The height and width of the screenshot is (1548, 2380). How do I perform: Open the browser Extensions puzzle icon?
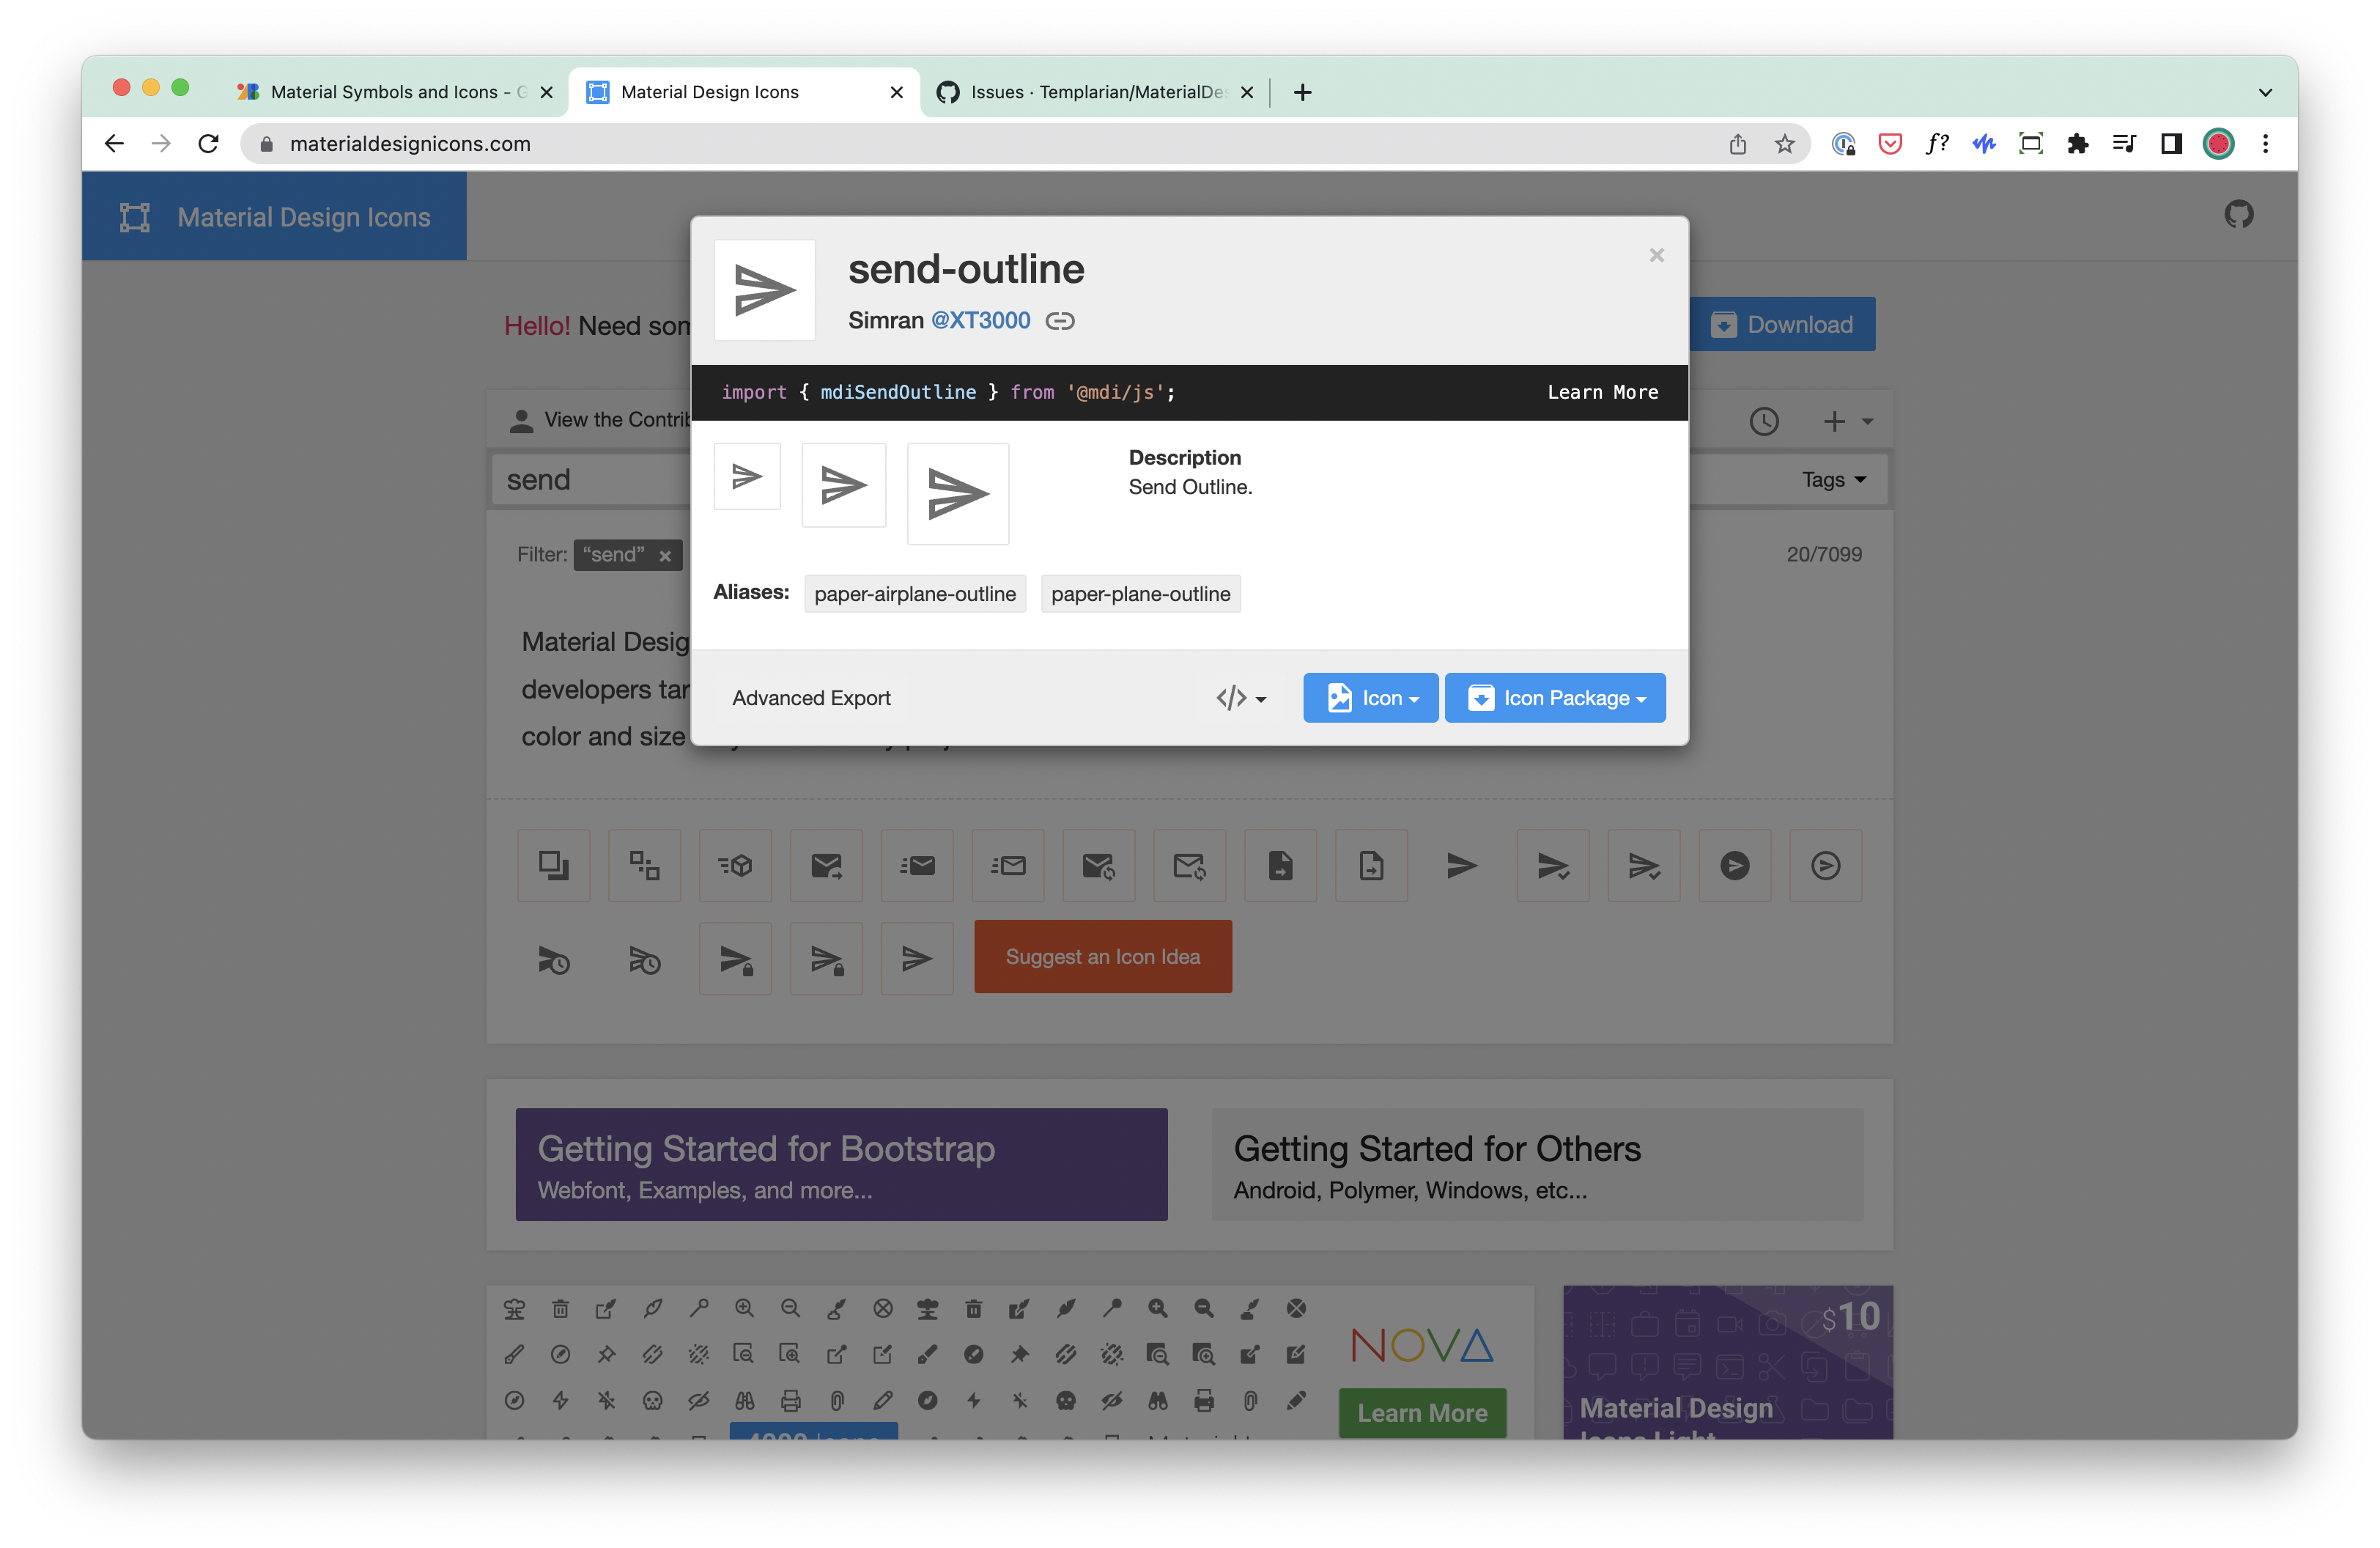pos(2078,144)
